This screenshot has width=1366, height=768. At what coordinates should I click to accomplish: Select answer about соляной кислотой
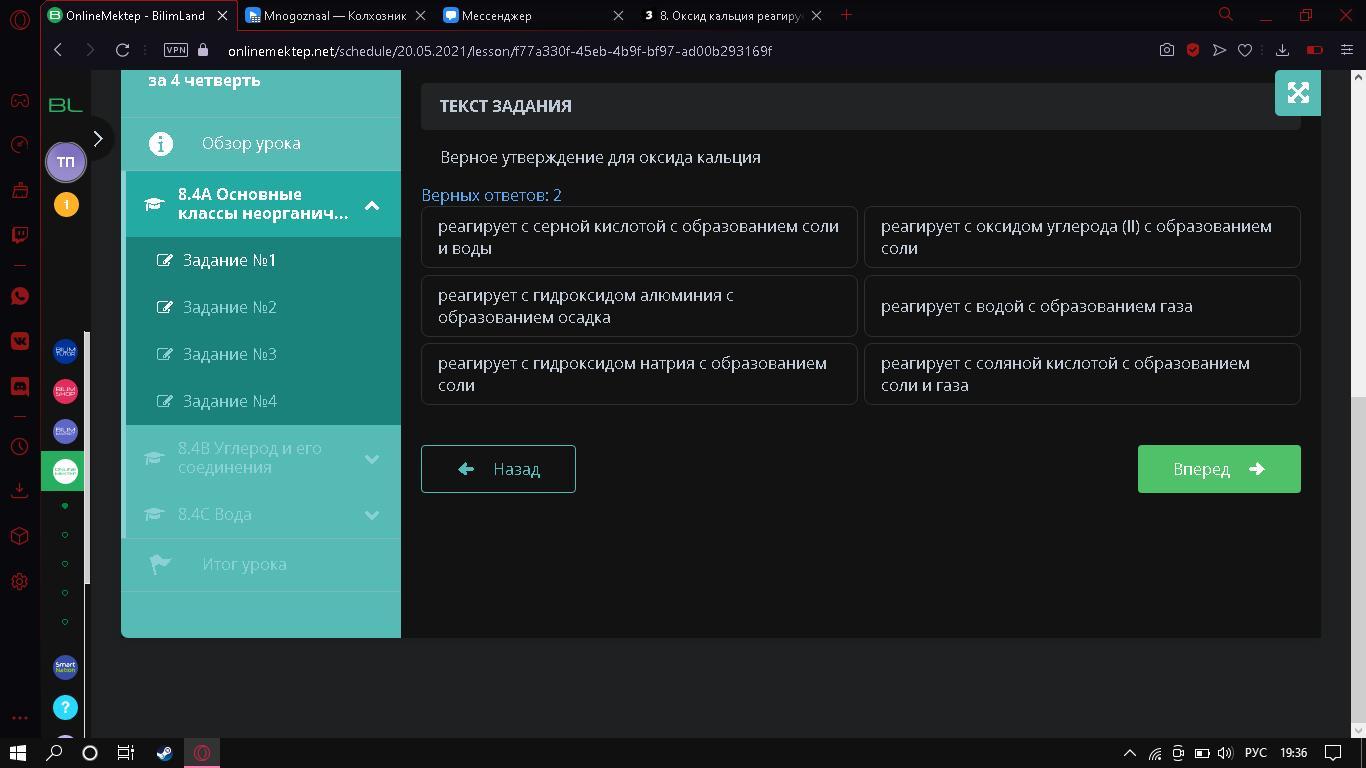point(1082,374)
